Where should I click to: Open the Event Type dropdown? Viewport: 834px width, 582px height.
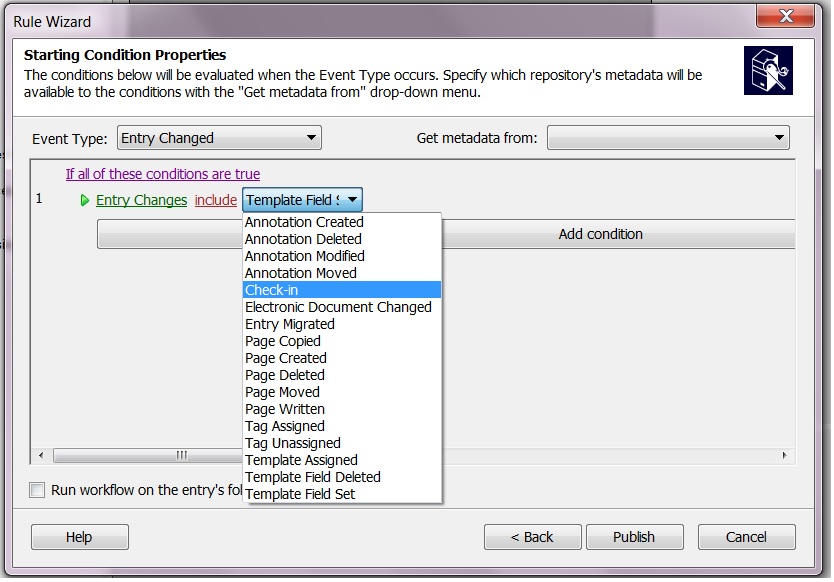219,138
